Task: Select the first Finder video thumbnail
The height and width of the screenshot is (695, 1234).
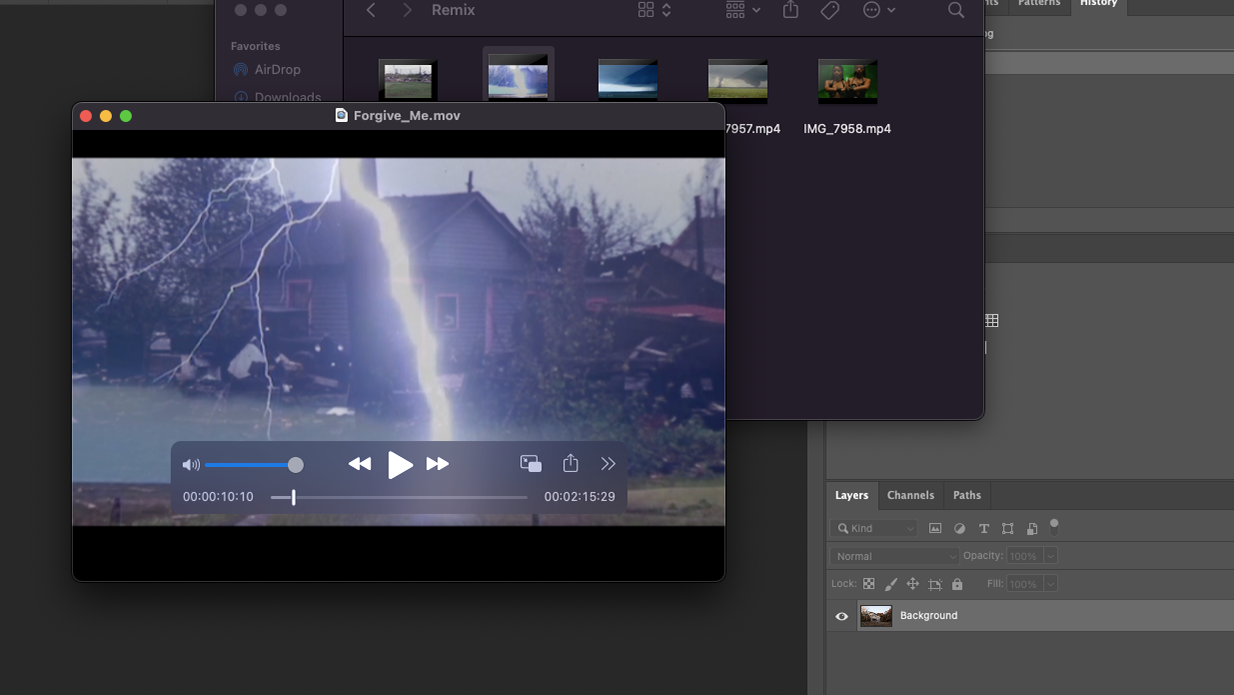Action: [x=408, y=80]
